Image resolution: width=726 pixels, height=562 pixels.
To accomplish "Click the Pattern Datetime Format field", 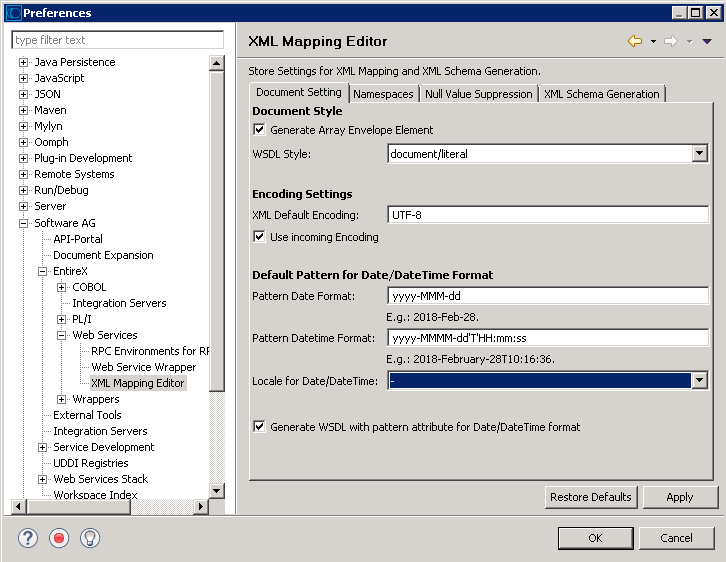I will click(x=548, y=338).
